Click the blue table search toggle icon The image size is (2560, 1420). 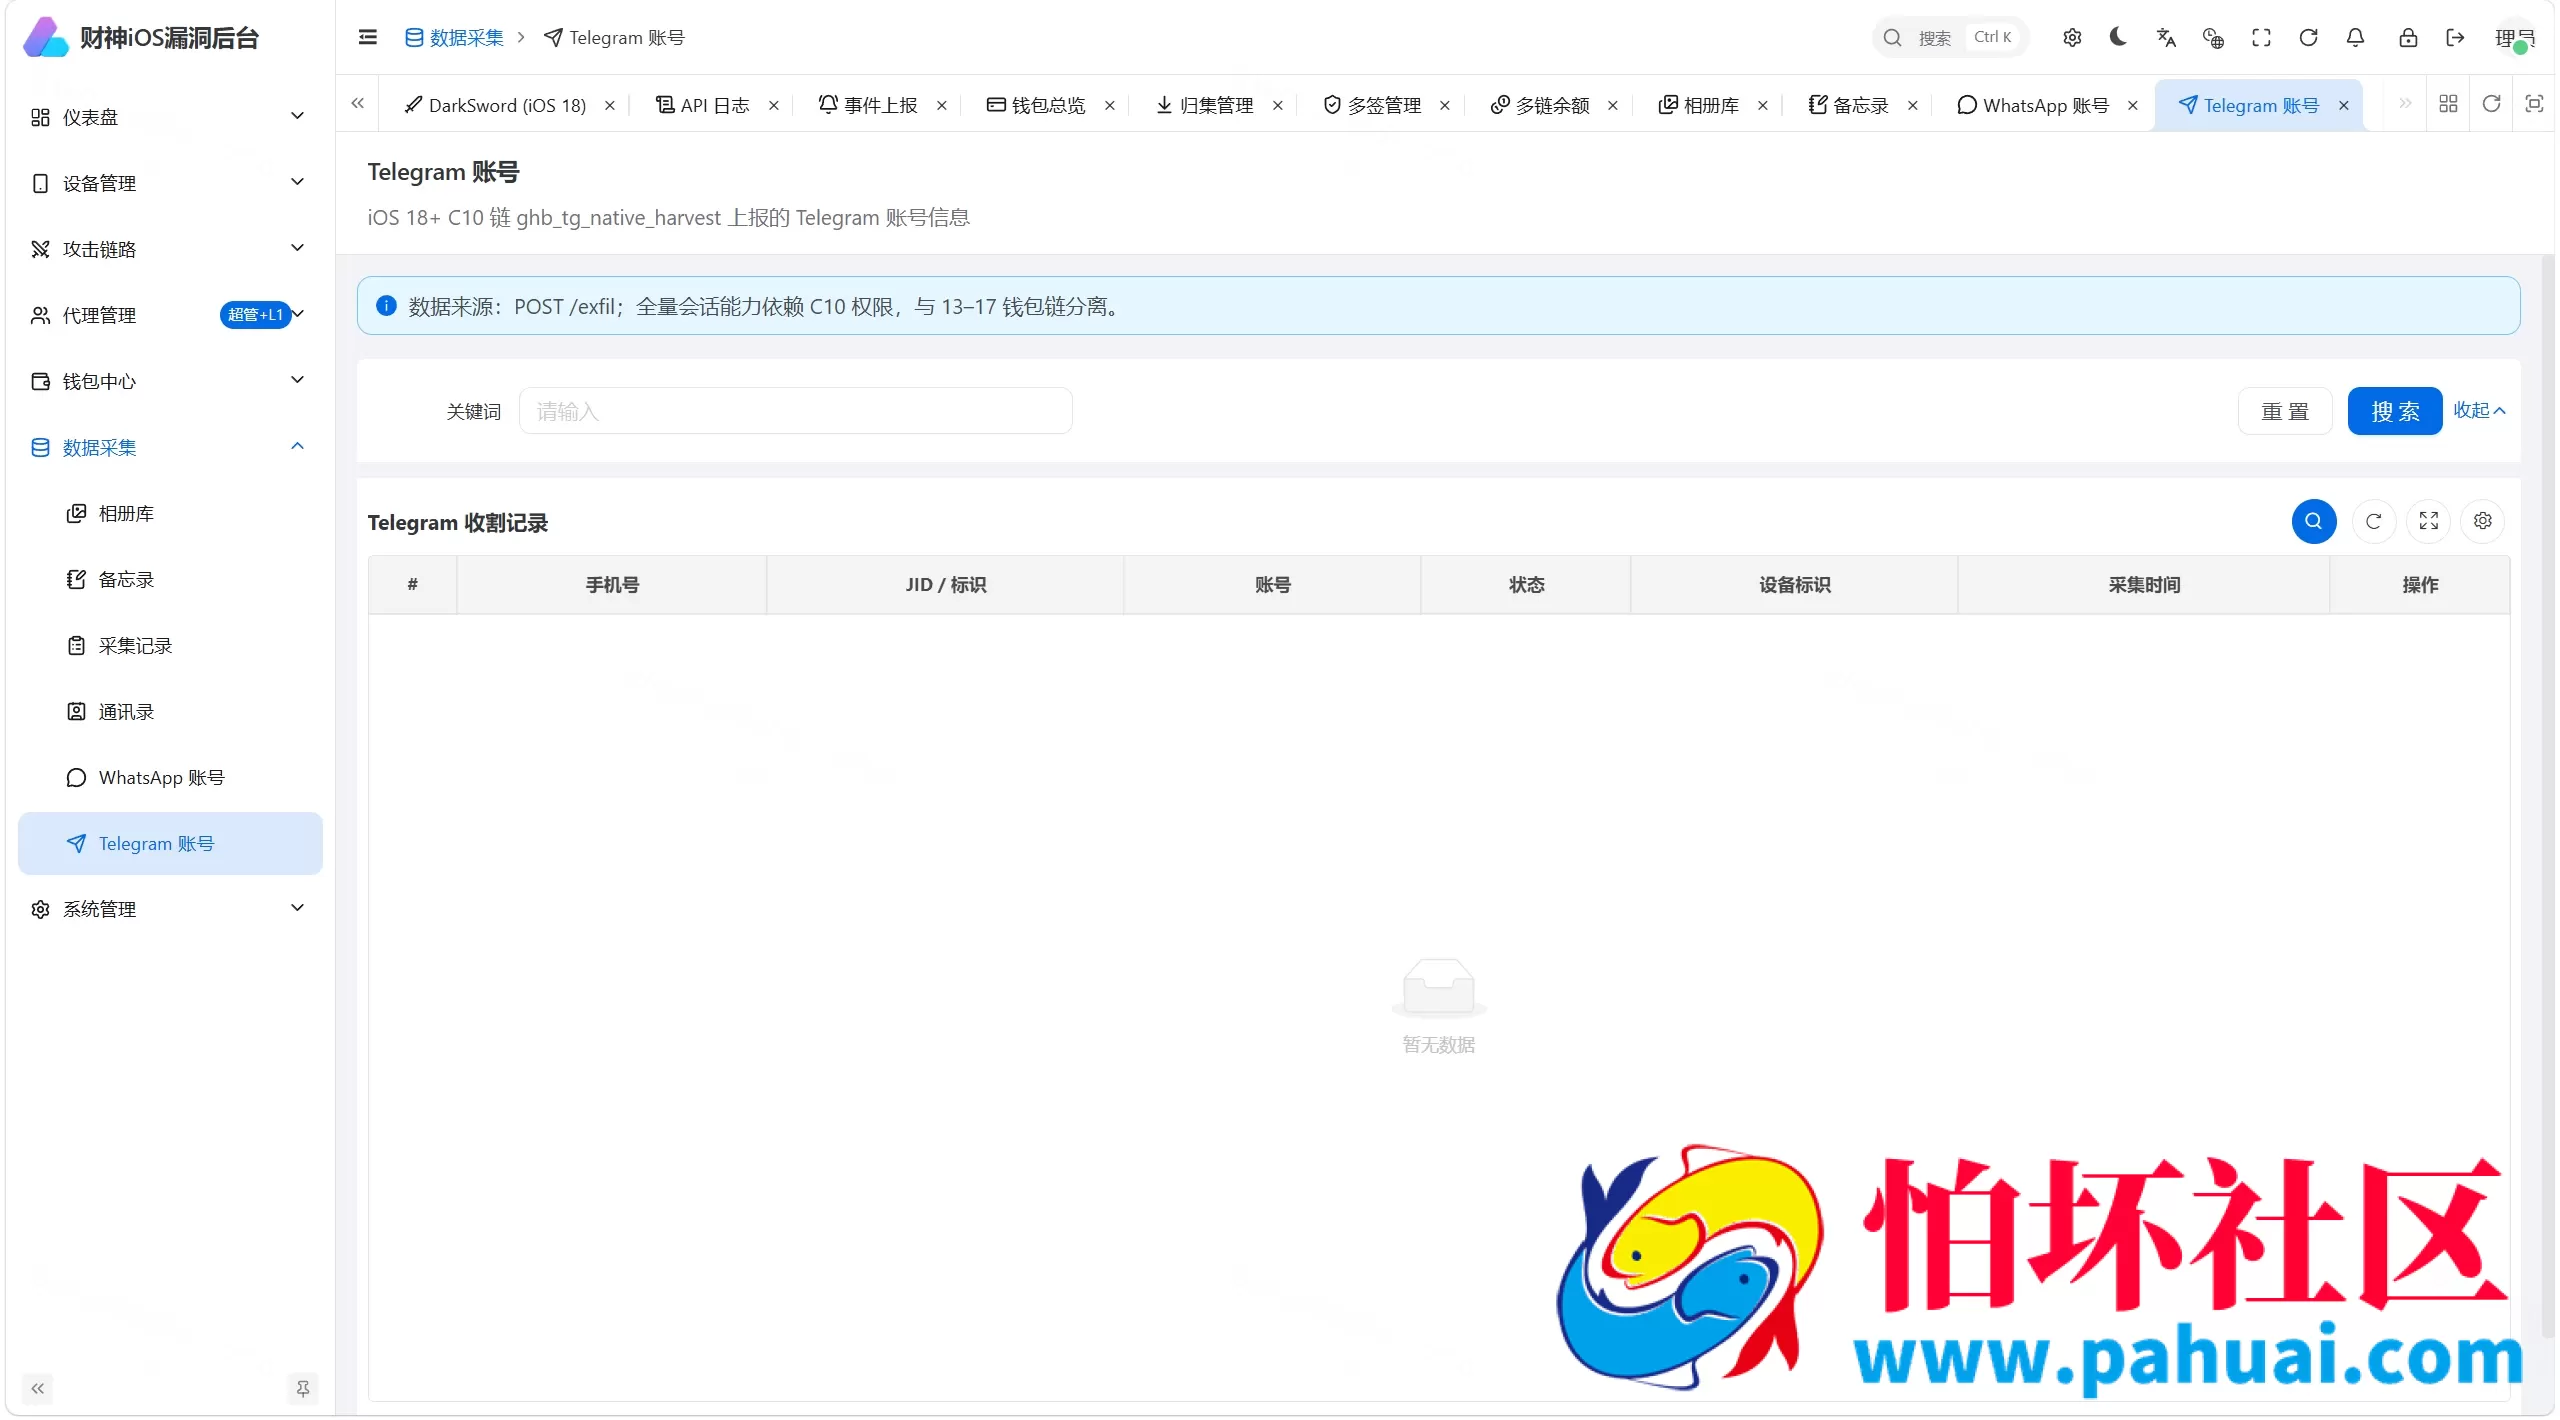click(x=2313, y=521)
